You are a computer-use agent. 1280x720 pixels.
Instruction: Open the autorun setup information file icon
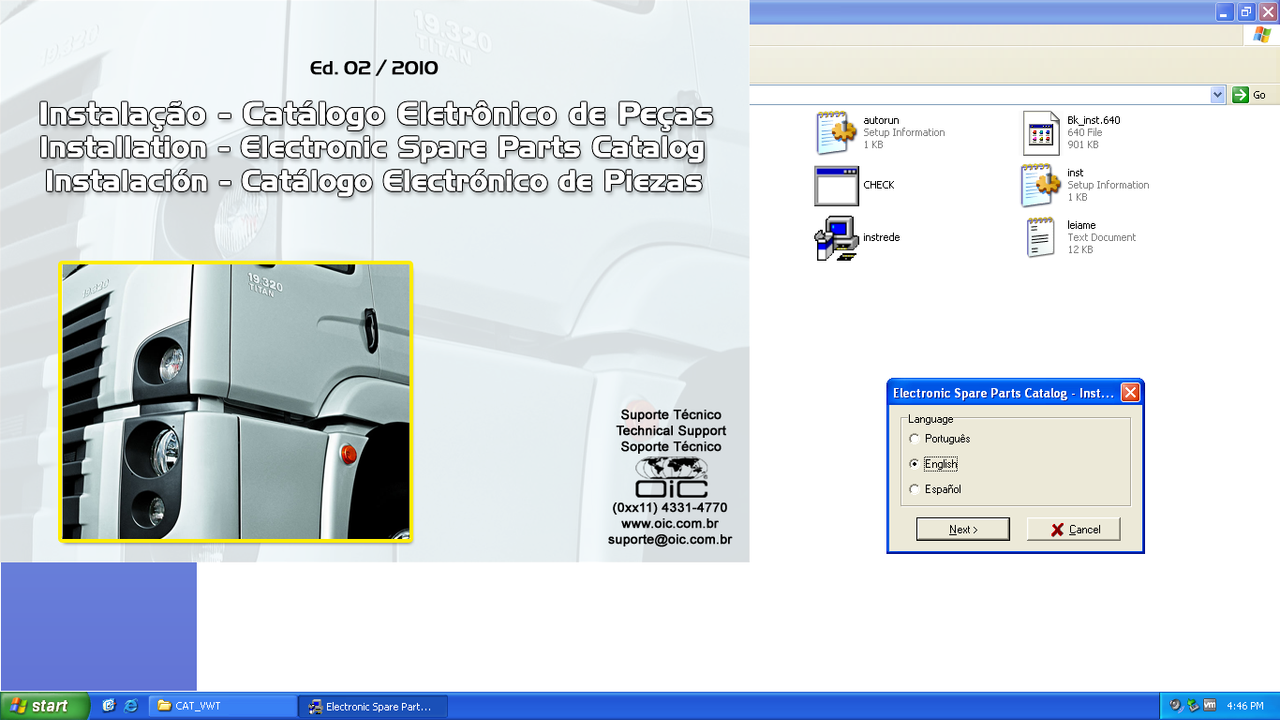pos(836,133)
